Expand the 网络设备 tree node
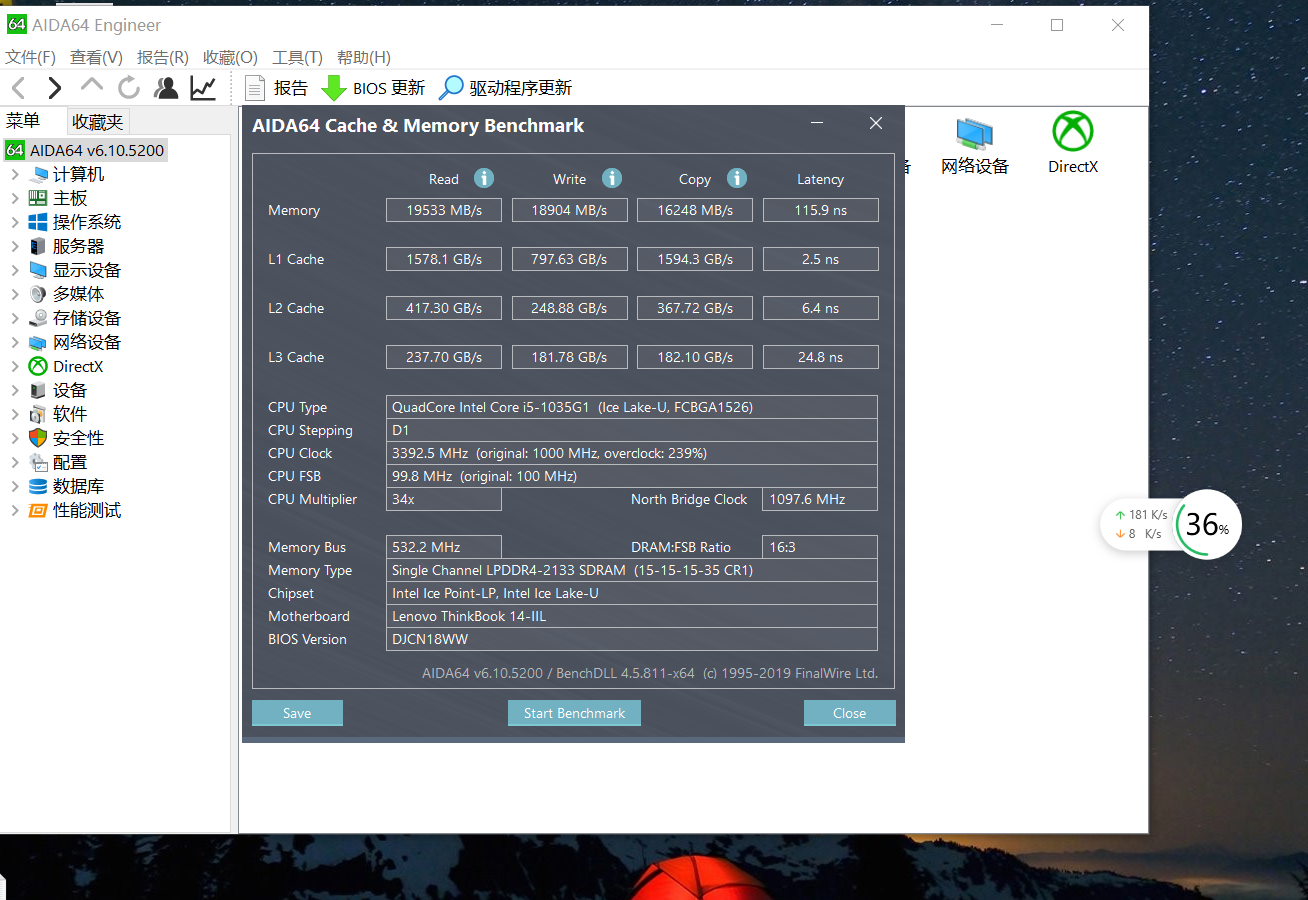Image resolution: width=1308 pixels, height=900 pixels. click(x=15, y=343)
